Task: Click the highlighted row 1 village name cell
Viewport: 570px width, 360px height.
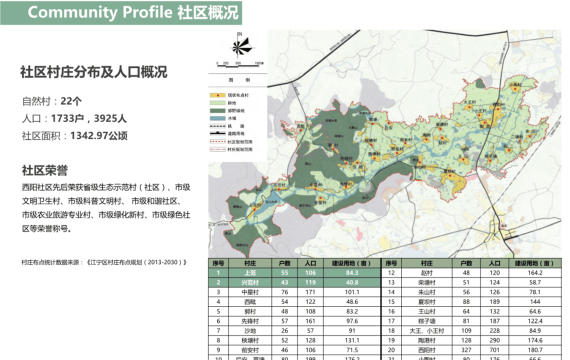Action: click(x=250, y=273)
